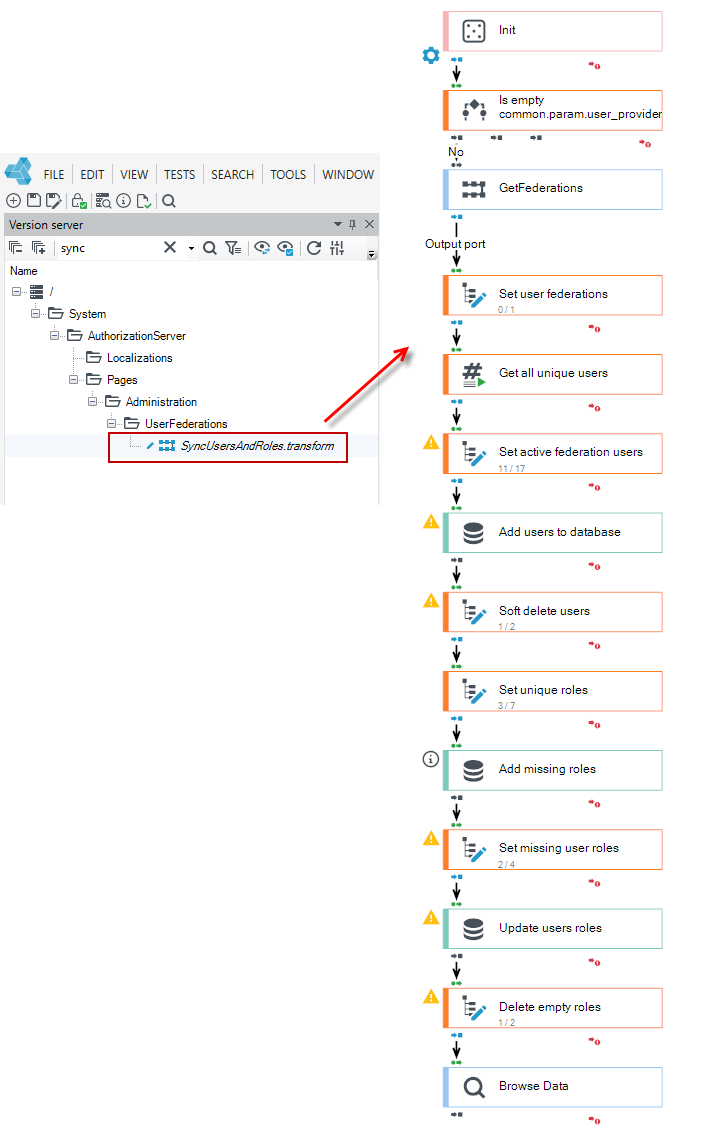Click the application logo icon
The image size is (705, 1140).
(19, 172)
